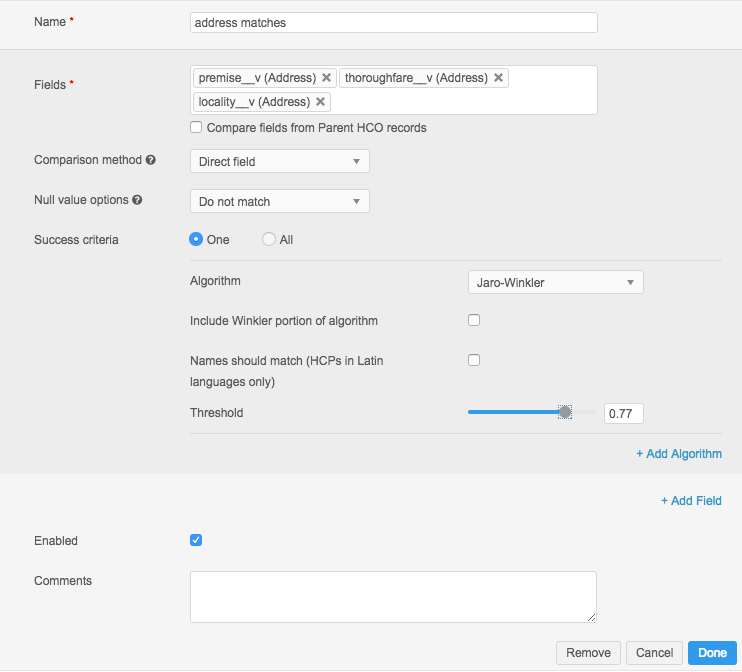Click the Comparison method help icon
This screenshot has width=742, height=672.
pyautogui.click(x=151, y=160)
